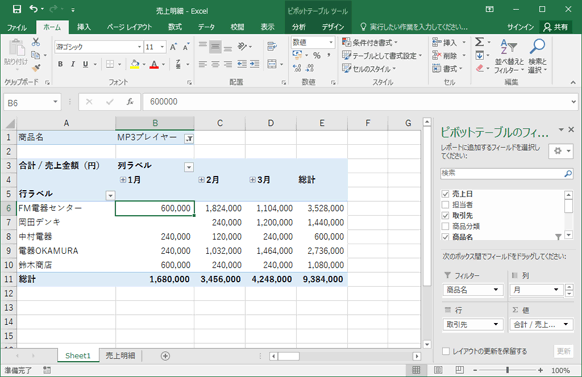This screenshot has height=377, width=582.
Task: Switch to the 挿入 ribbon tab
Action: [84, 27]
